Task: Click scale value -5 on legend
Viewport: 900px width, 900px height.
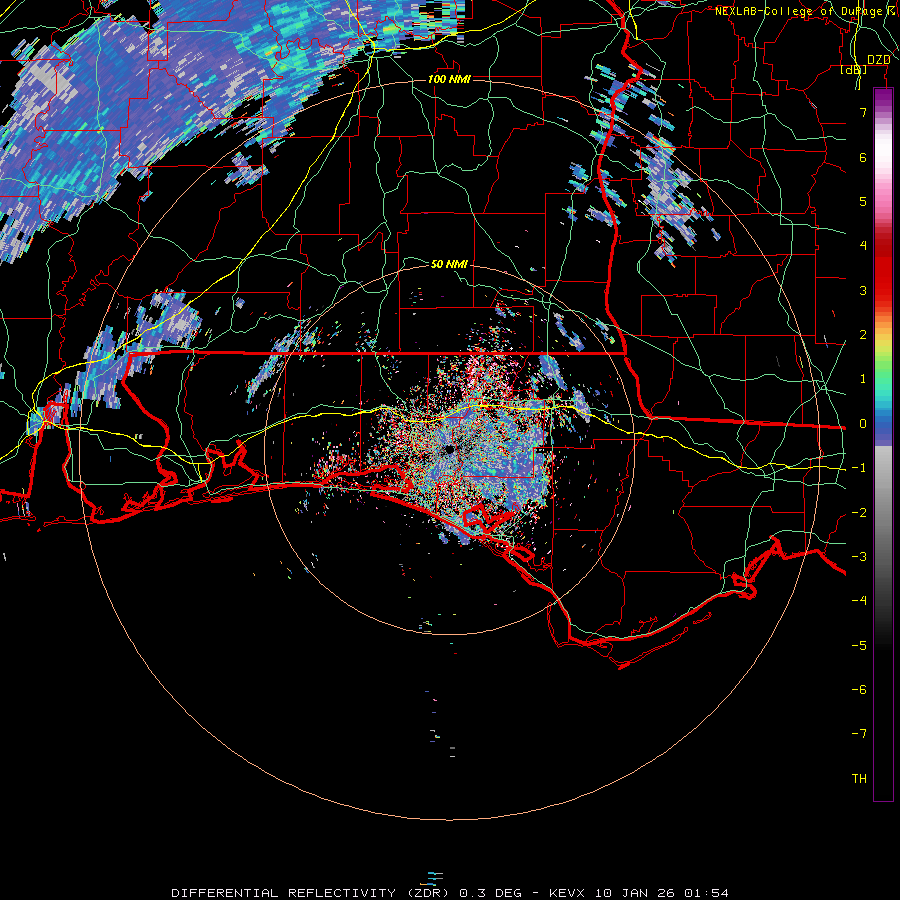Action: pos(859,646)
